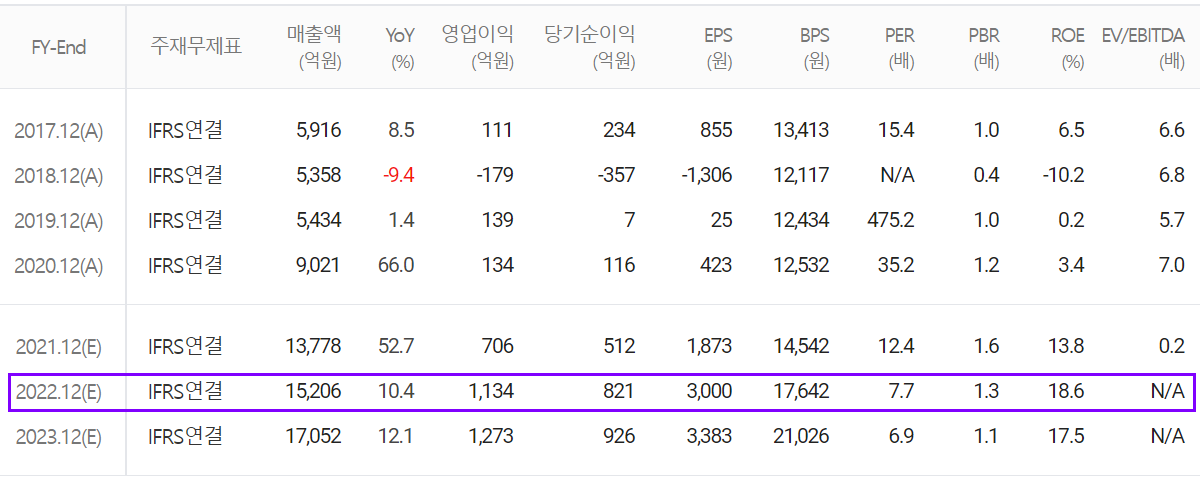Click the 5,434 sales value
Image resolution: width=1200 pixels, height=479 pixels.
click(319, 220)
